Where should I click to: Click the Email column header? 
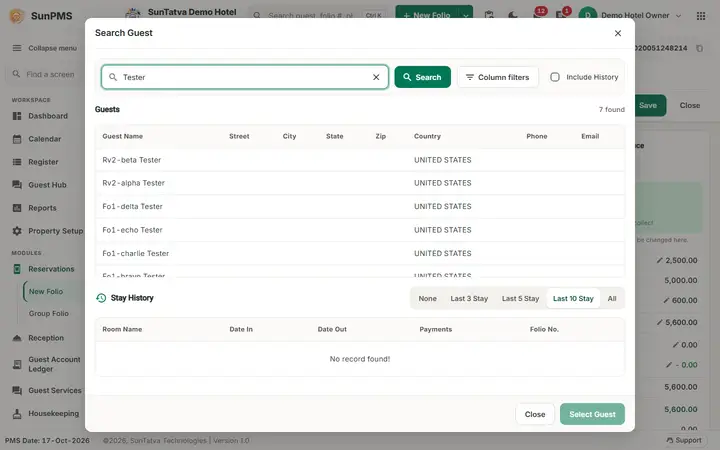(x=590, y=136)
